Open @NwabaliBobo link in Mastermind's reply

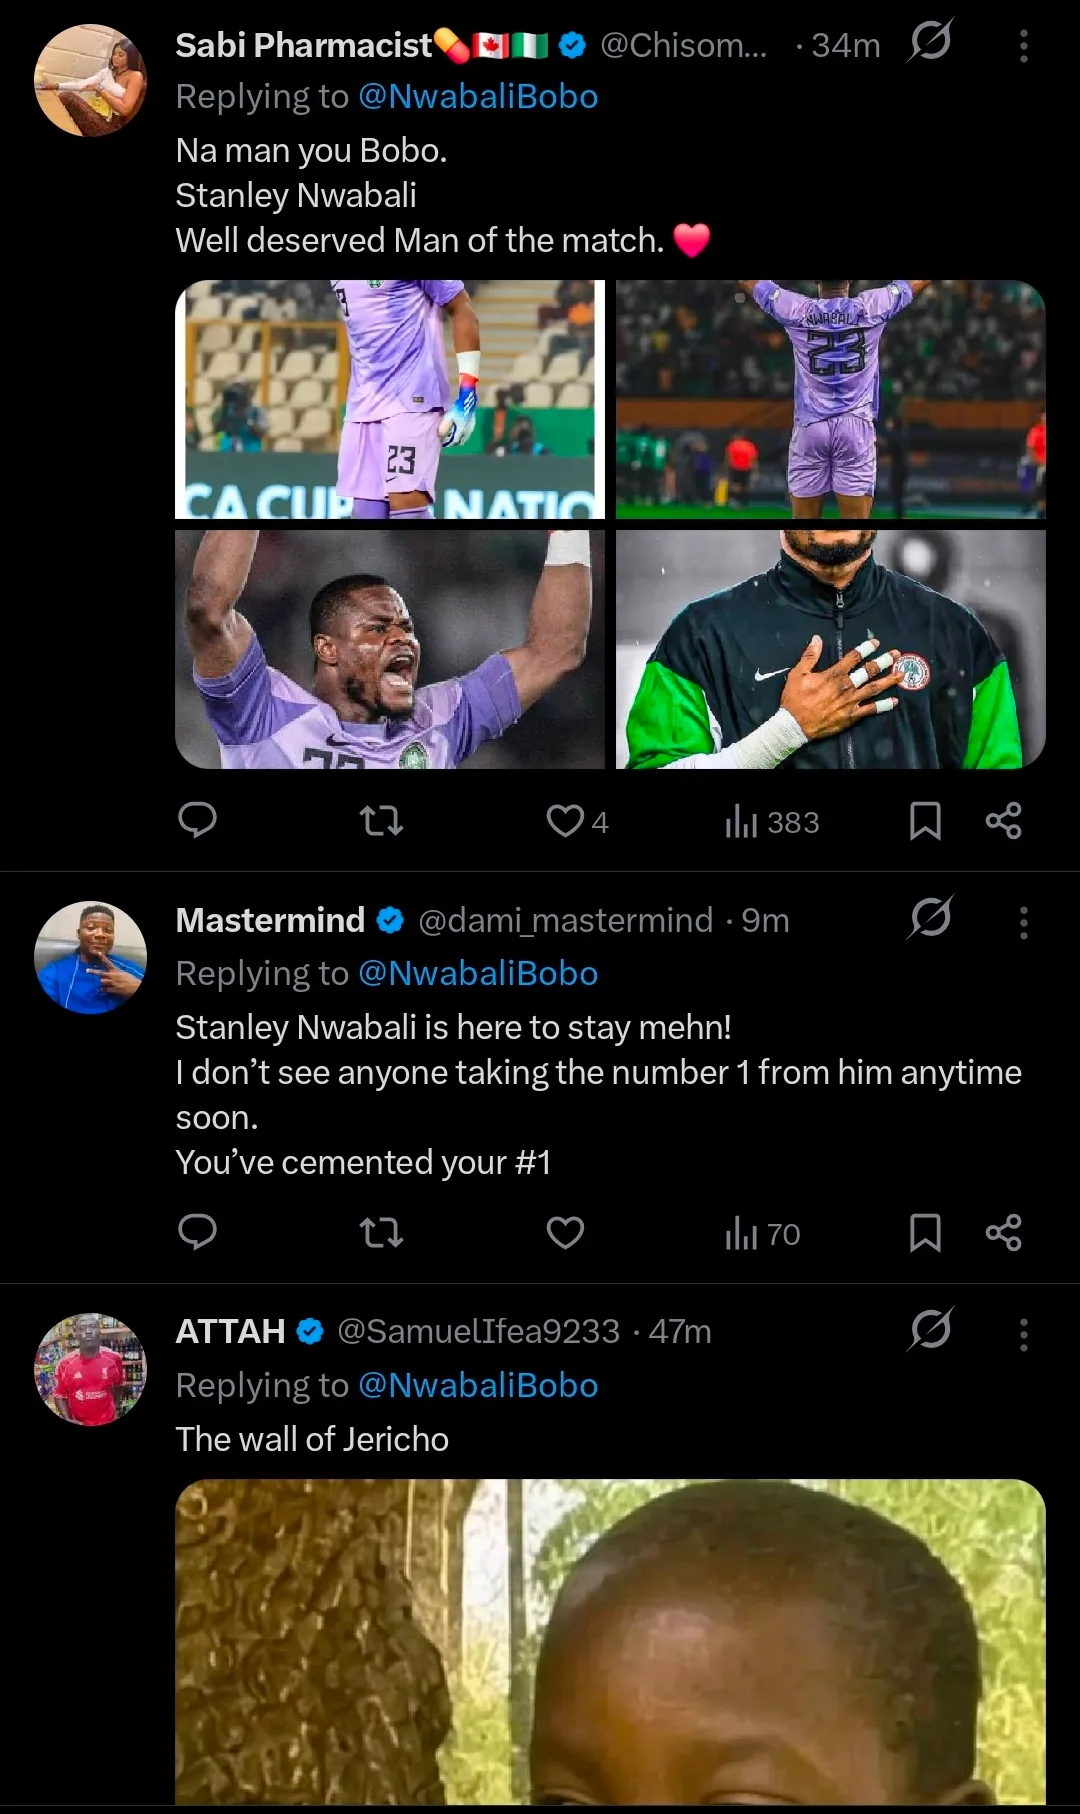(x=478, y=974)
